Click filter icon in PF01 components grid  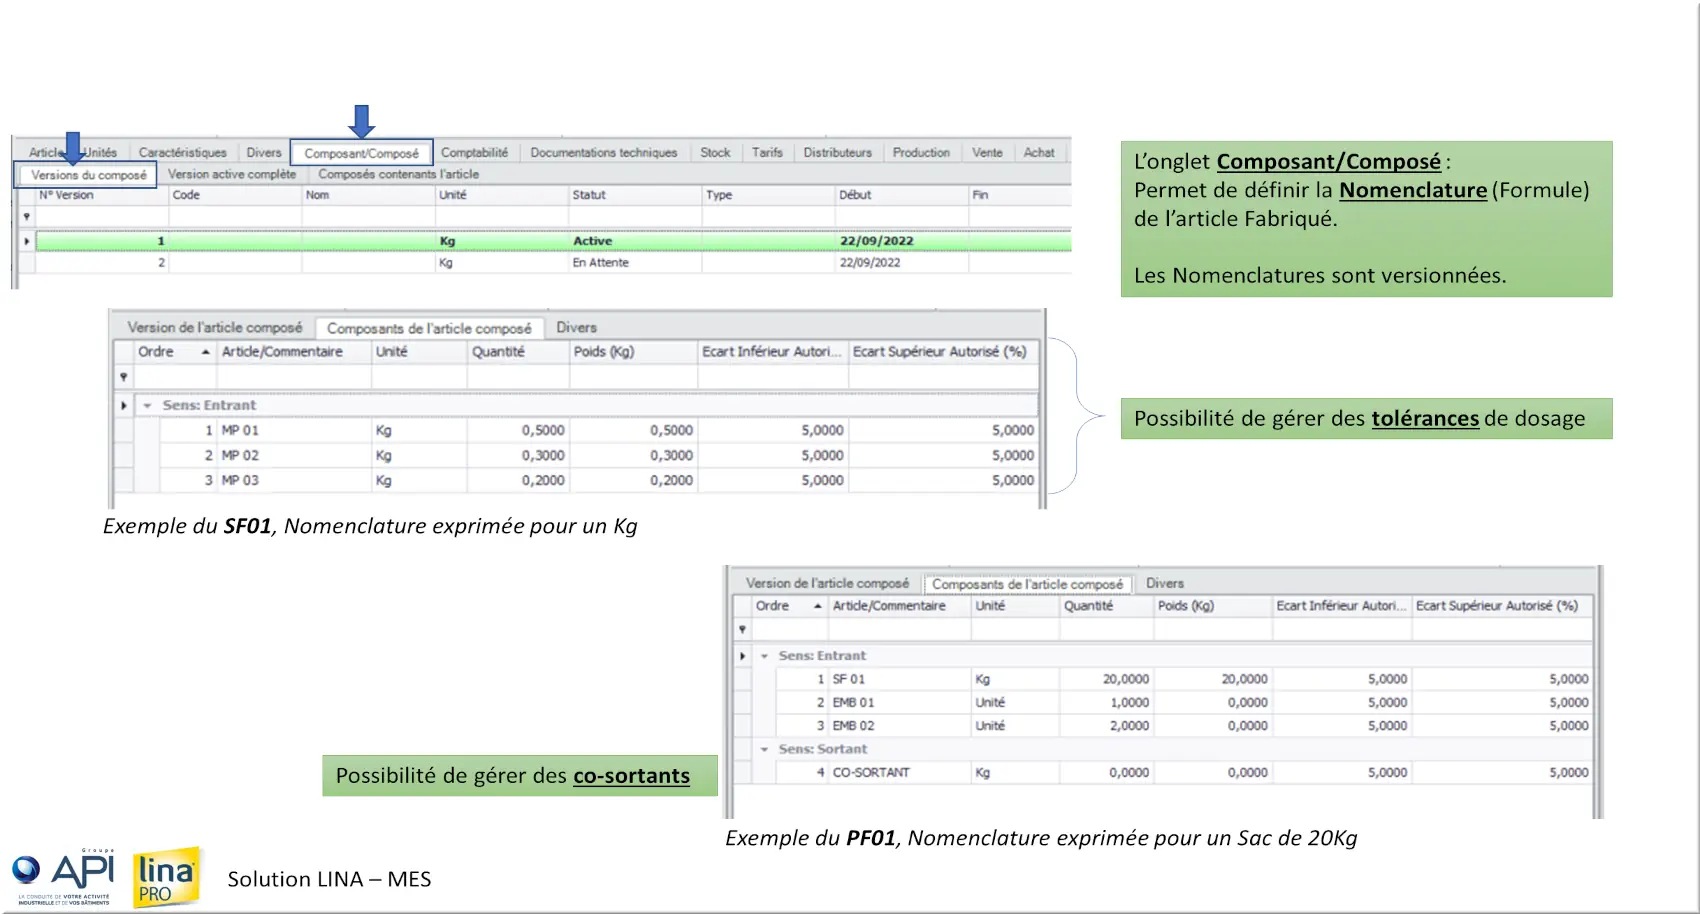pyautogui.click(x=742, y=630)
